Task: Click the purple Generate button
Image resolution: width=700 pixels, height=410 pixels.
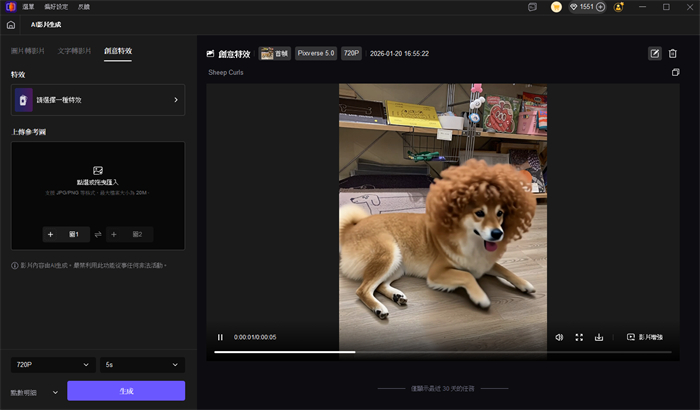Action: click(126, 391)
